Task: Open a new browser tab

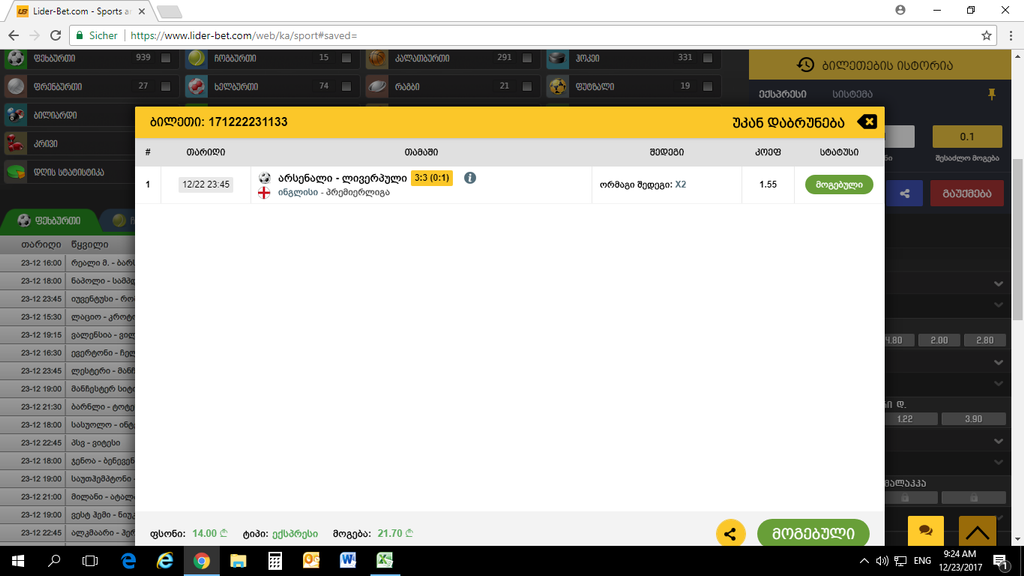Action: click(x=169, y=11)
